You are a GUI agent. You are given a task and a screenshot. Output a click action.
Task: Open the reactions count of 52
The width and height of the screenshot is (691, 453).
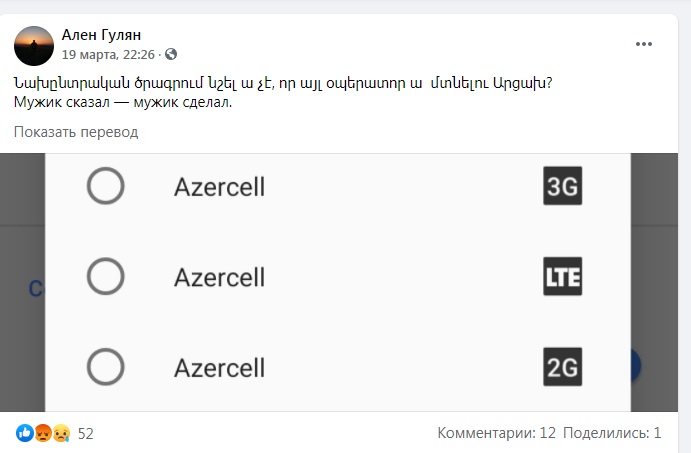pos(85,434)
